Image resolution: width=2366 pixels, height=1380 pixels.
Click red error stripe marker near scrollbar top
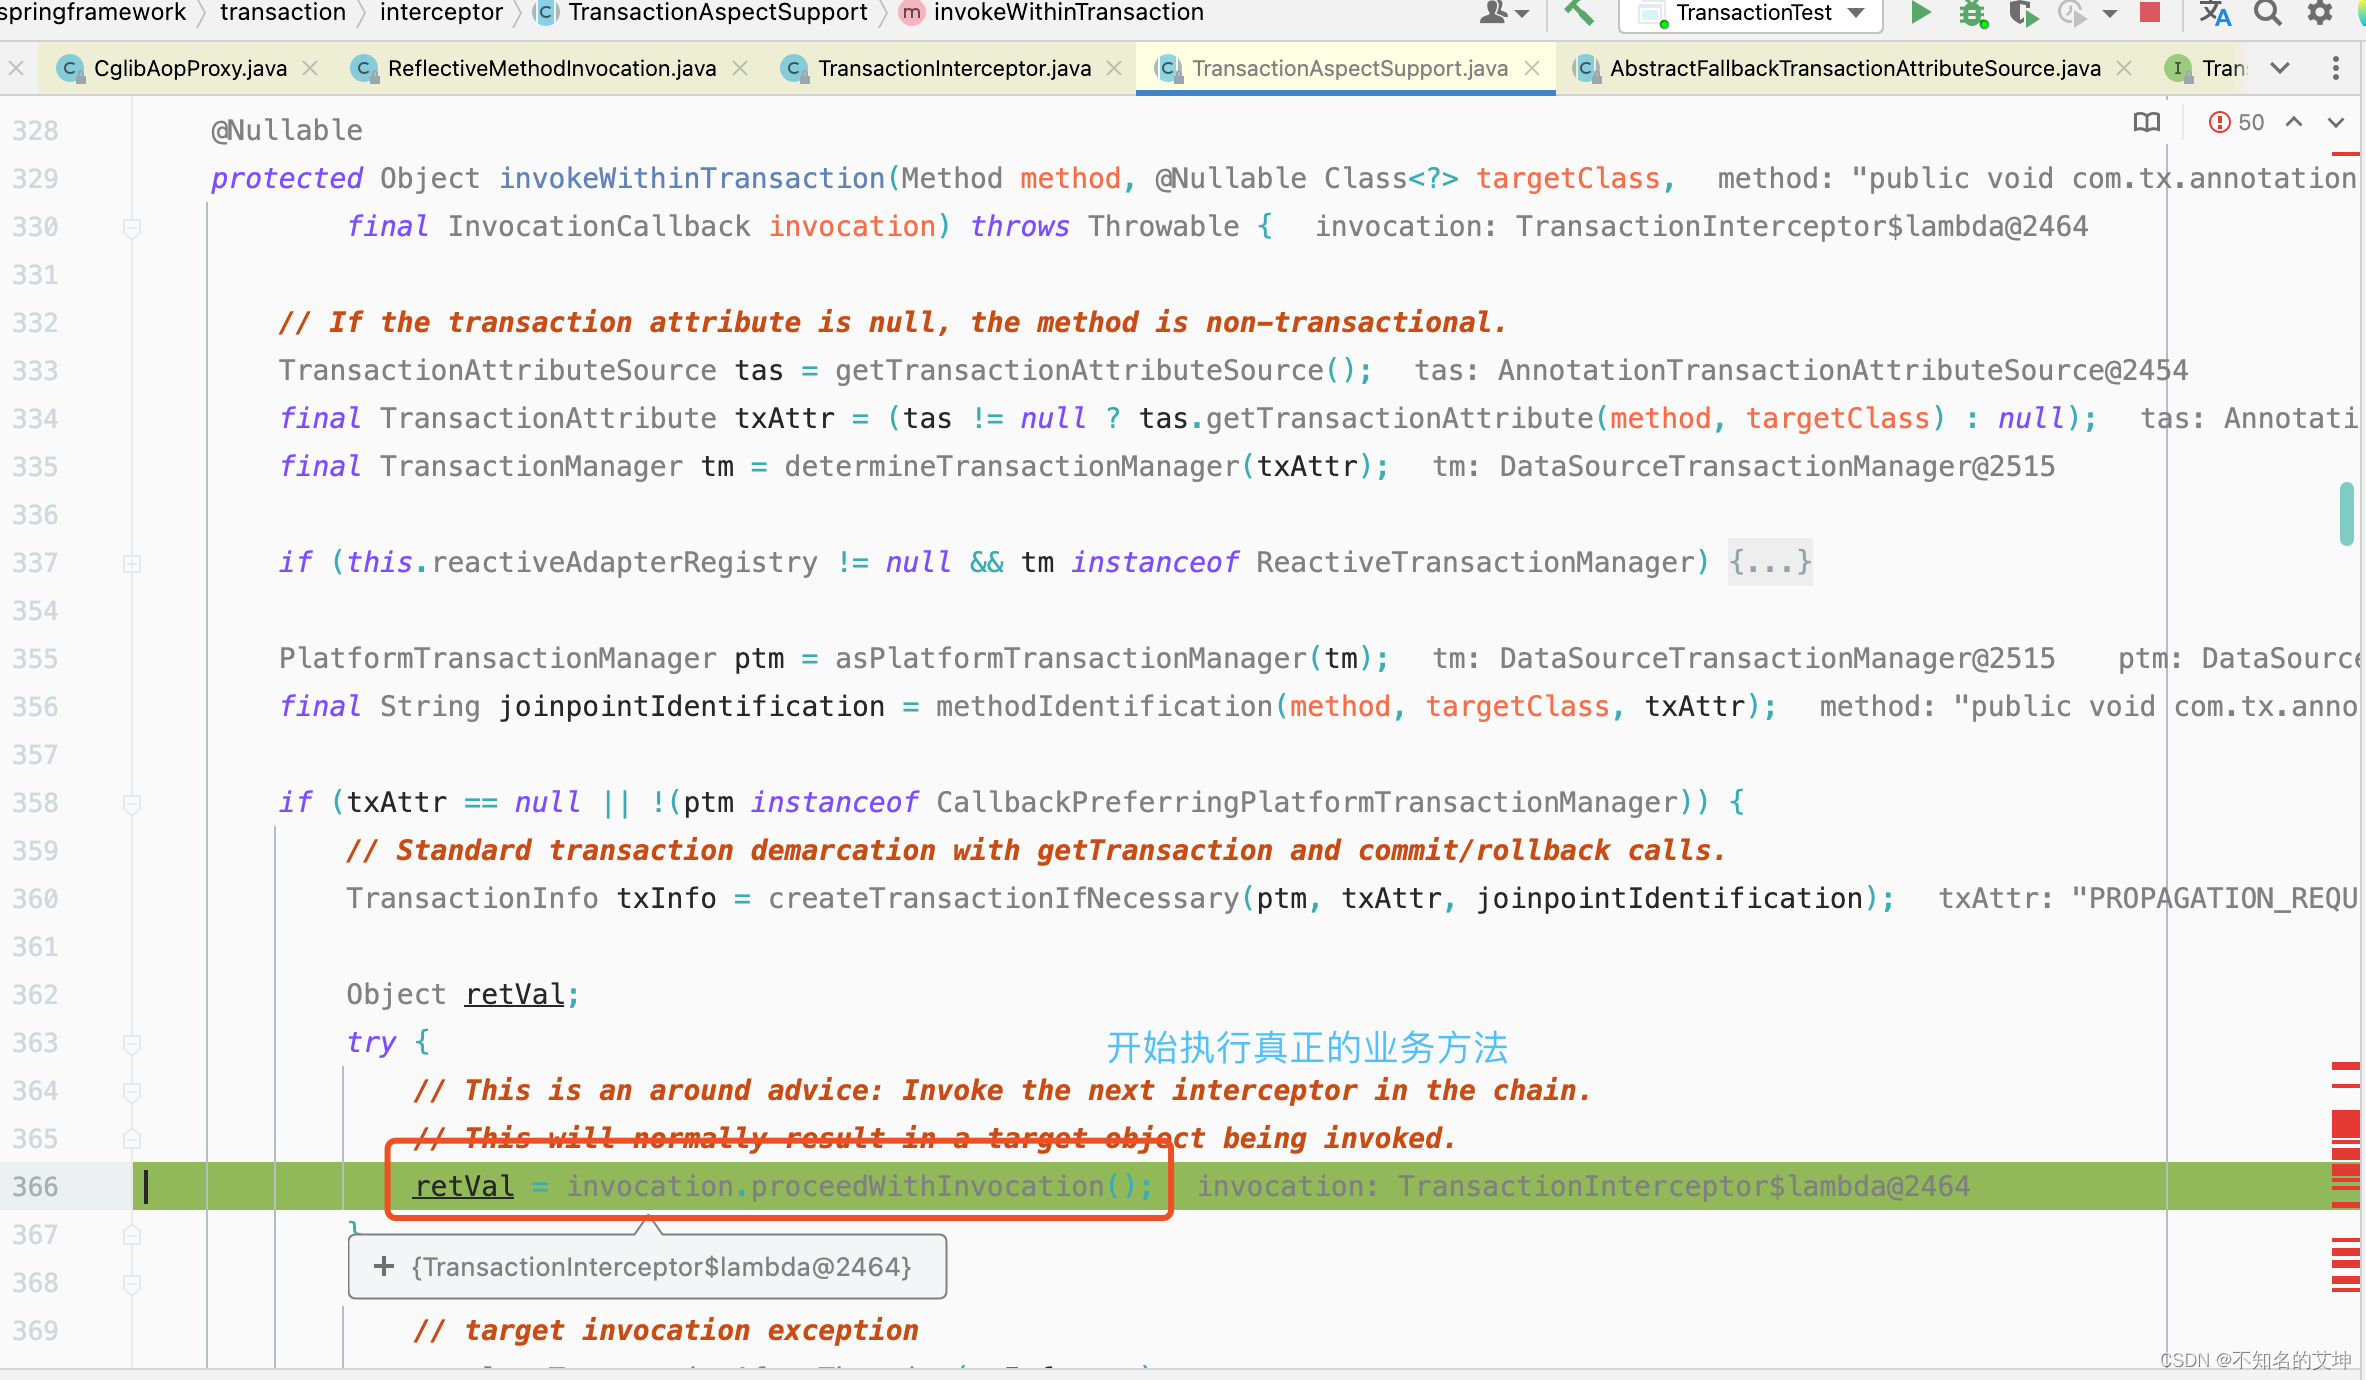(2345, 154)
